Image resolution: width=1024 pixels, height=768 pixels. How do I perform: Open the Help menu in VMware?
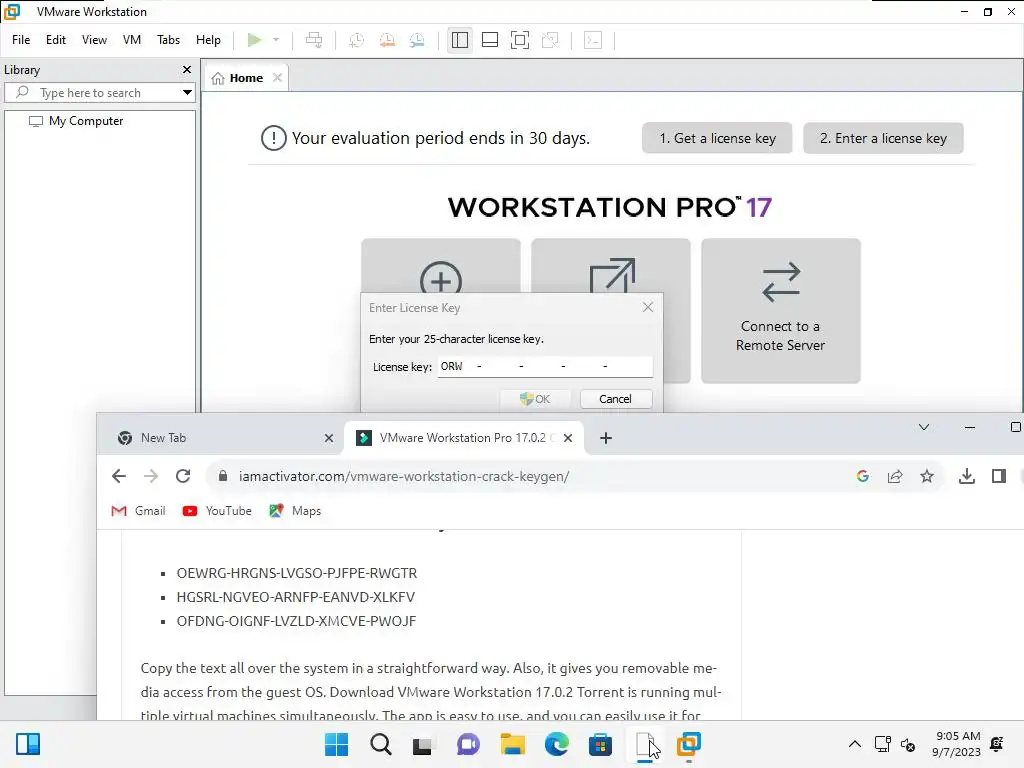(208, 40)
